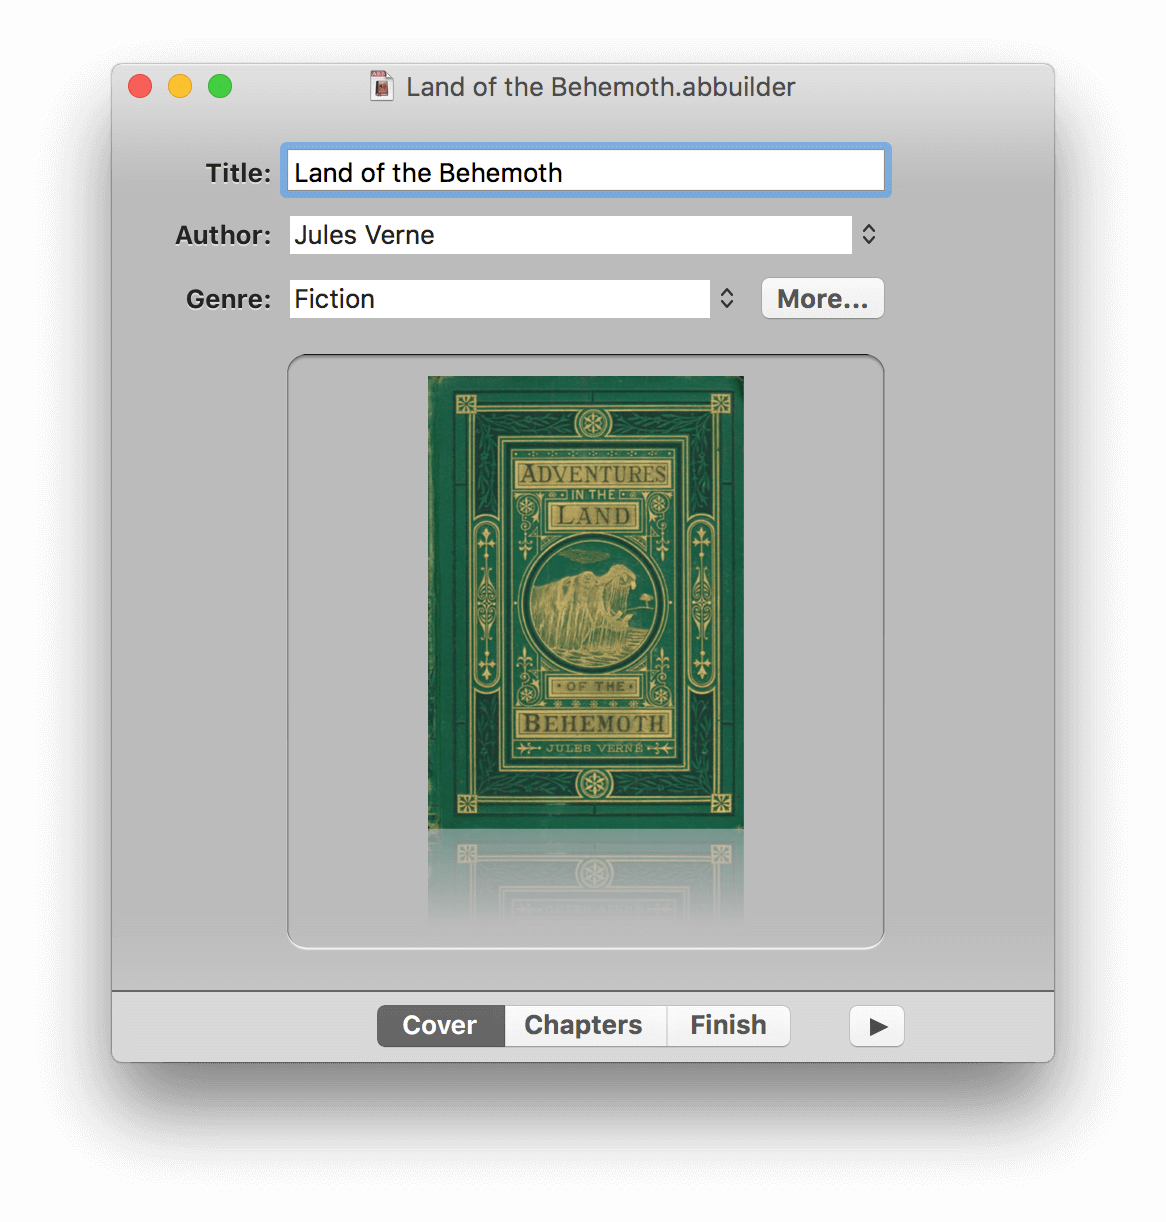Viewport: 1166px width, 1222px height.
Task: Click the Author field containing Jules Verne
Action: coord(571,235)
